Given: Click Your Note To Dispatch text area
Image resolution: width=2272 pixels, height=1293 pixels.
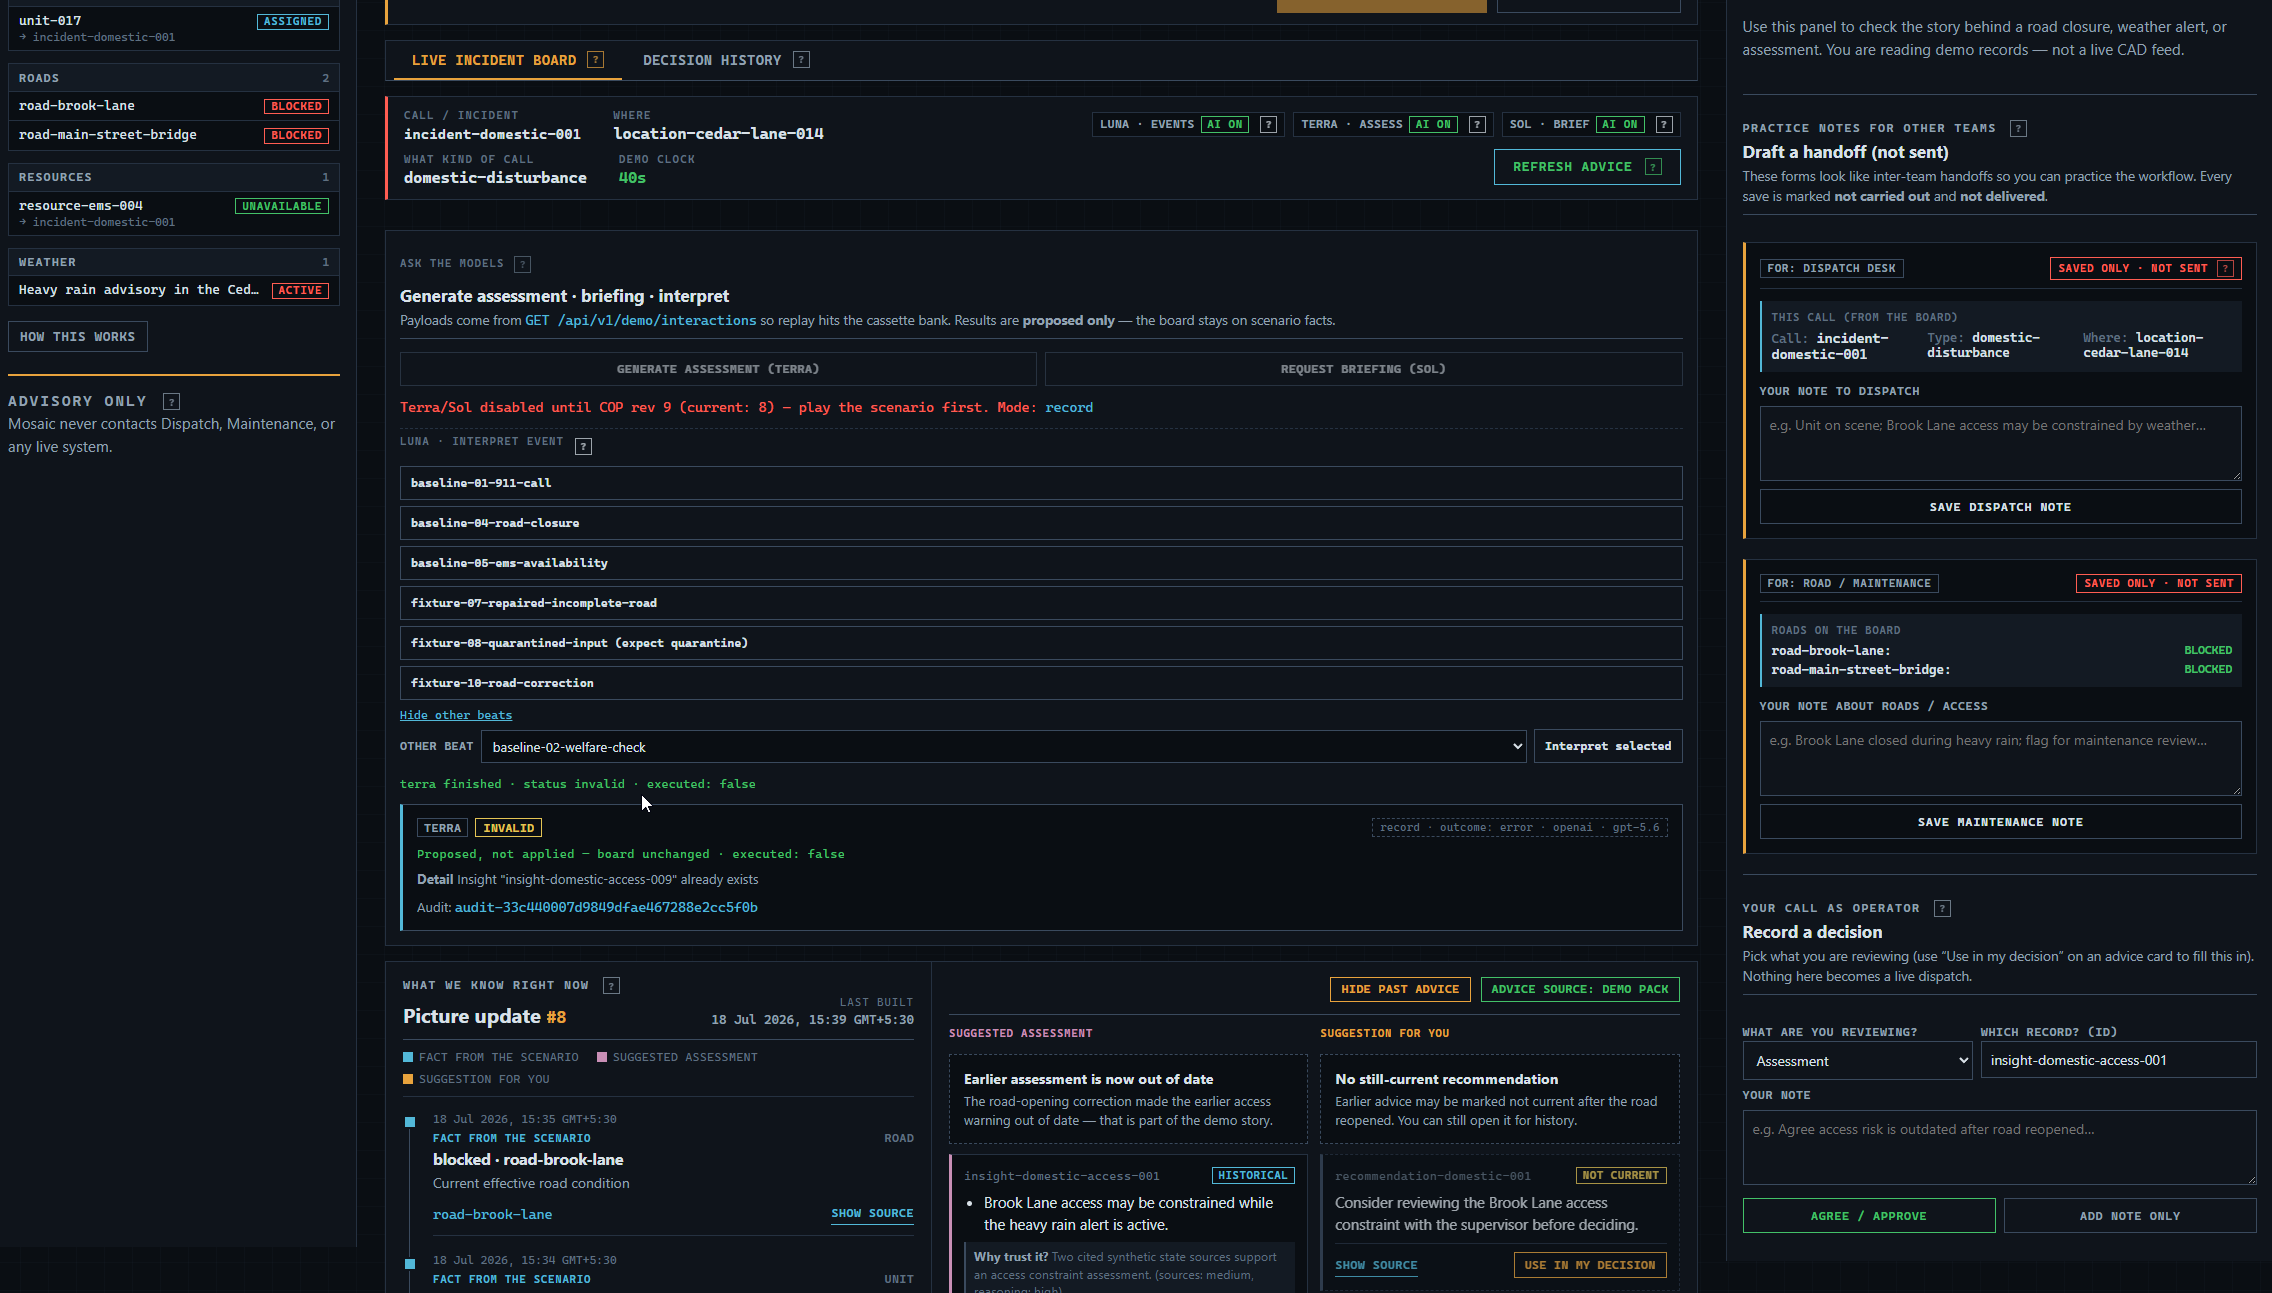Looking at the screenshot, I should [x=2000, y=443].
